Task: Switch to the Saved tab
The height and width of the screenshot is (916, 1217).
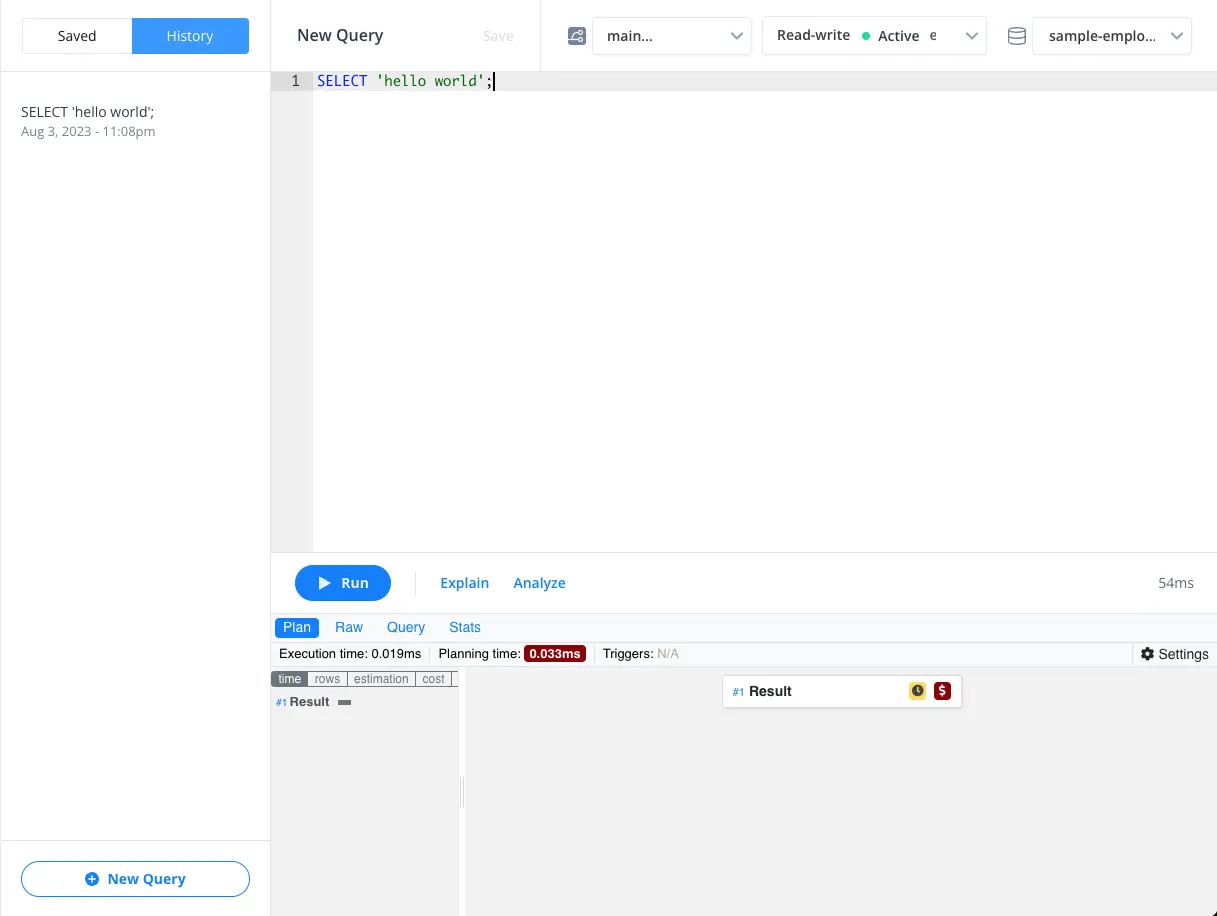Action: coord(76,35)
